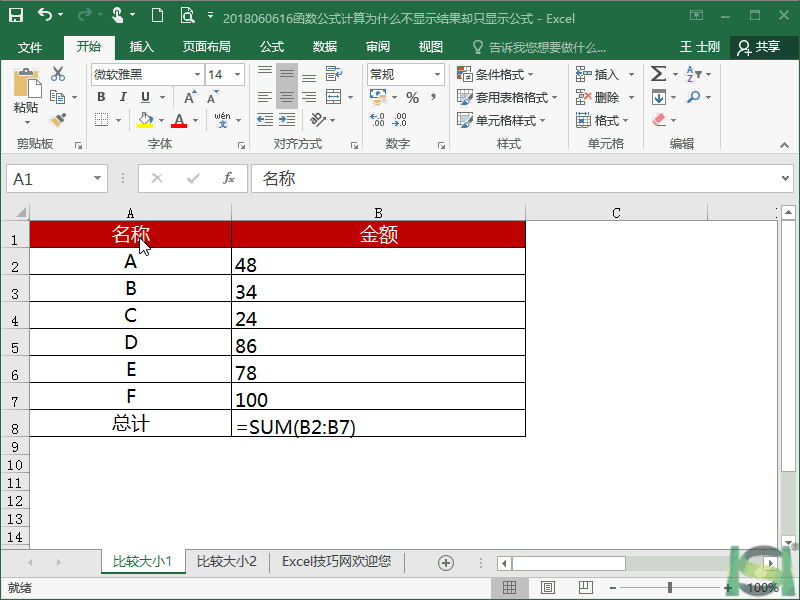Open the font name dropdown 微软雅黑
Viewport: 800px width, 600px height.
[197, 74]
